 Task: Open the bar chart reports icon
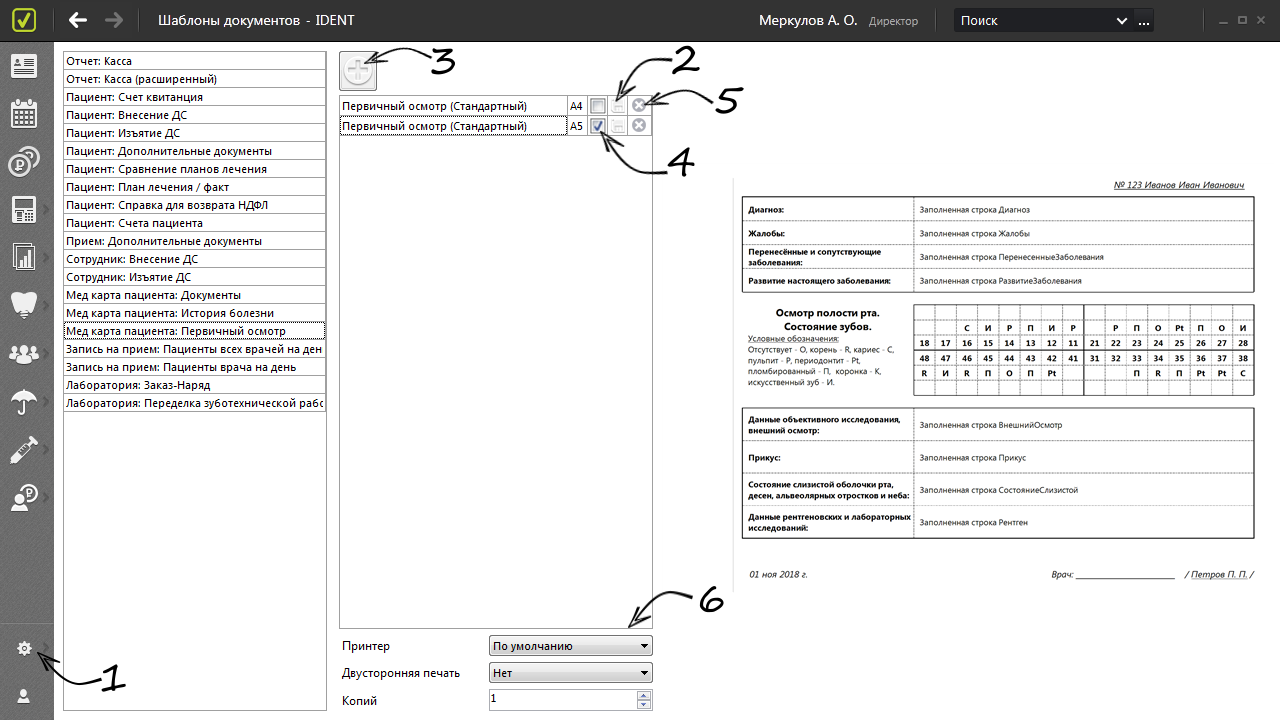(23, 257)
